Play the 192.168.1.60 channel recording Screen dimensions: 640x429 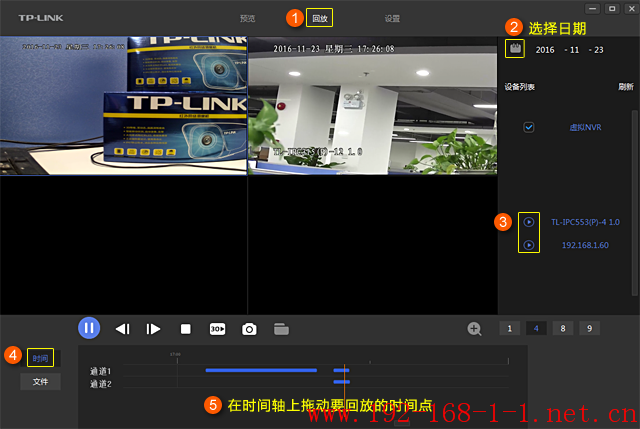[x=529, y=245]
